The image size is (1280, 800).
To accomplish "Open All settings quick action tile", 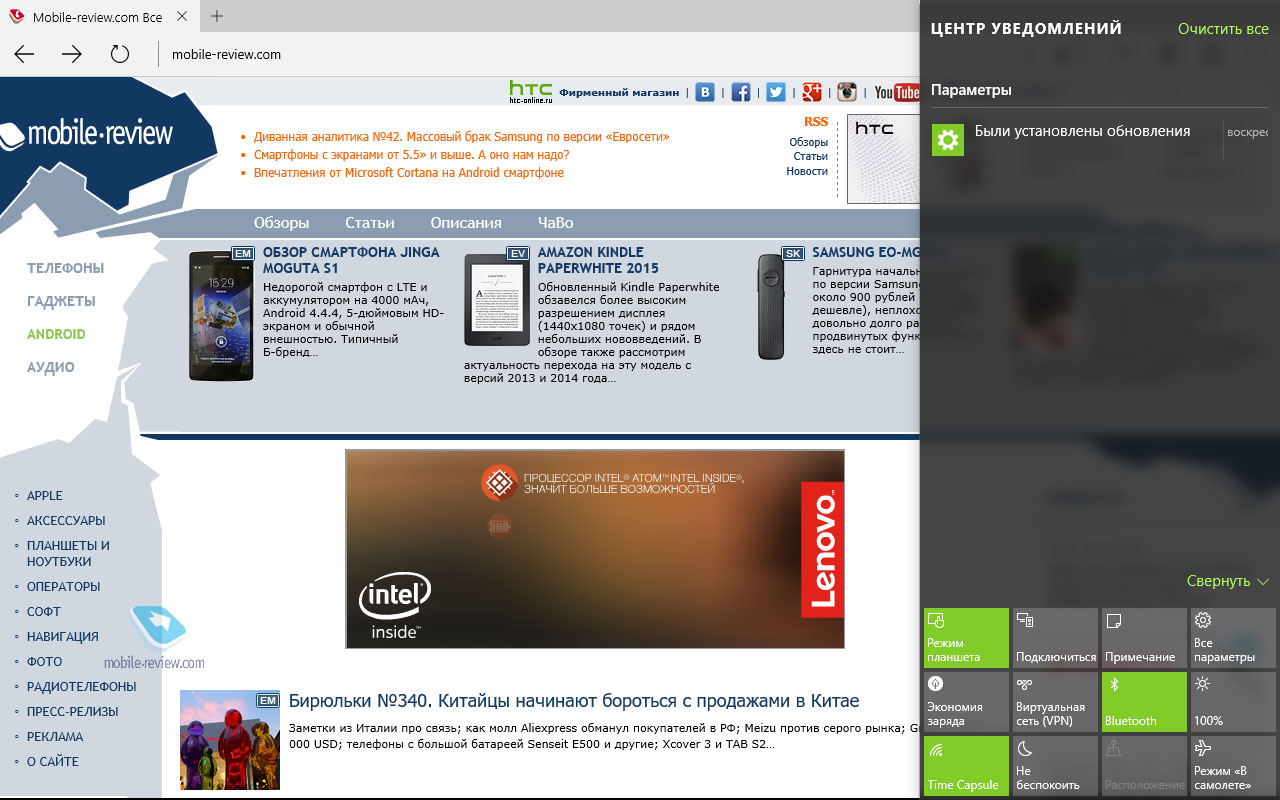I will pos(1233,638).
